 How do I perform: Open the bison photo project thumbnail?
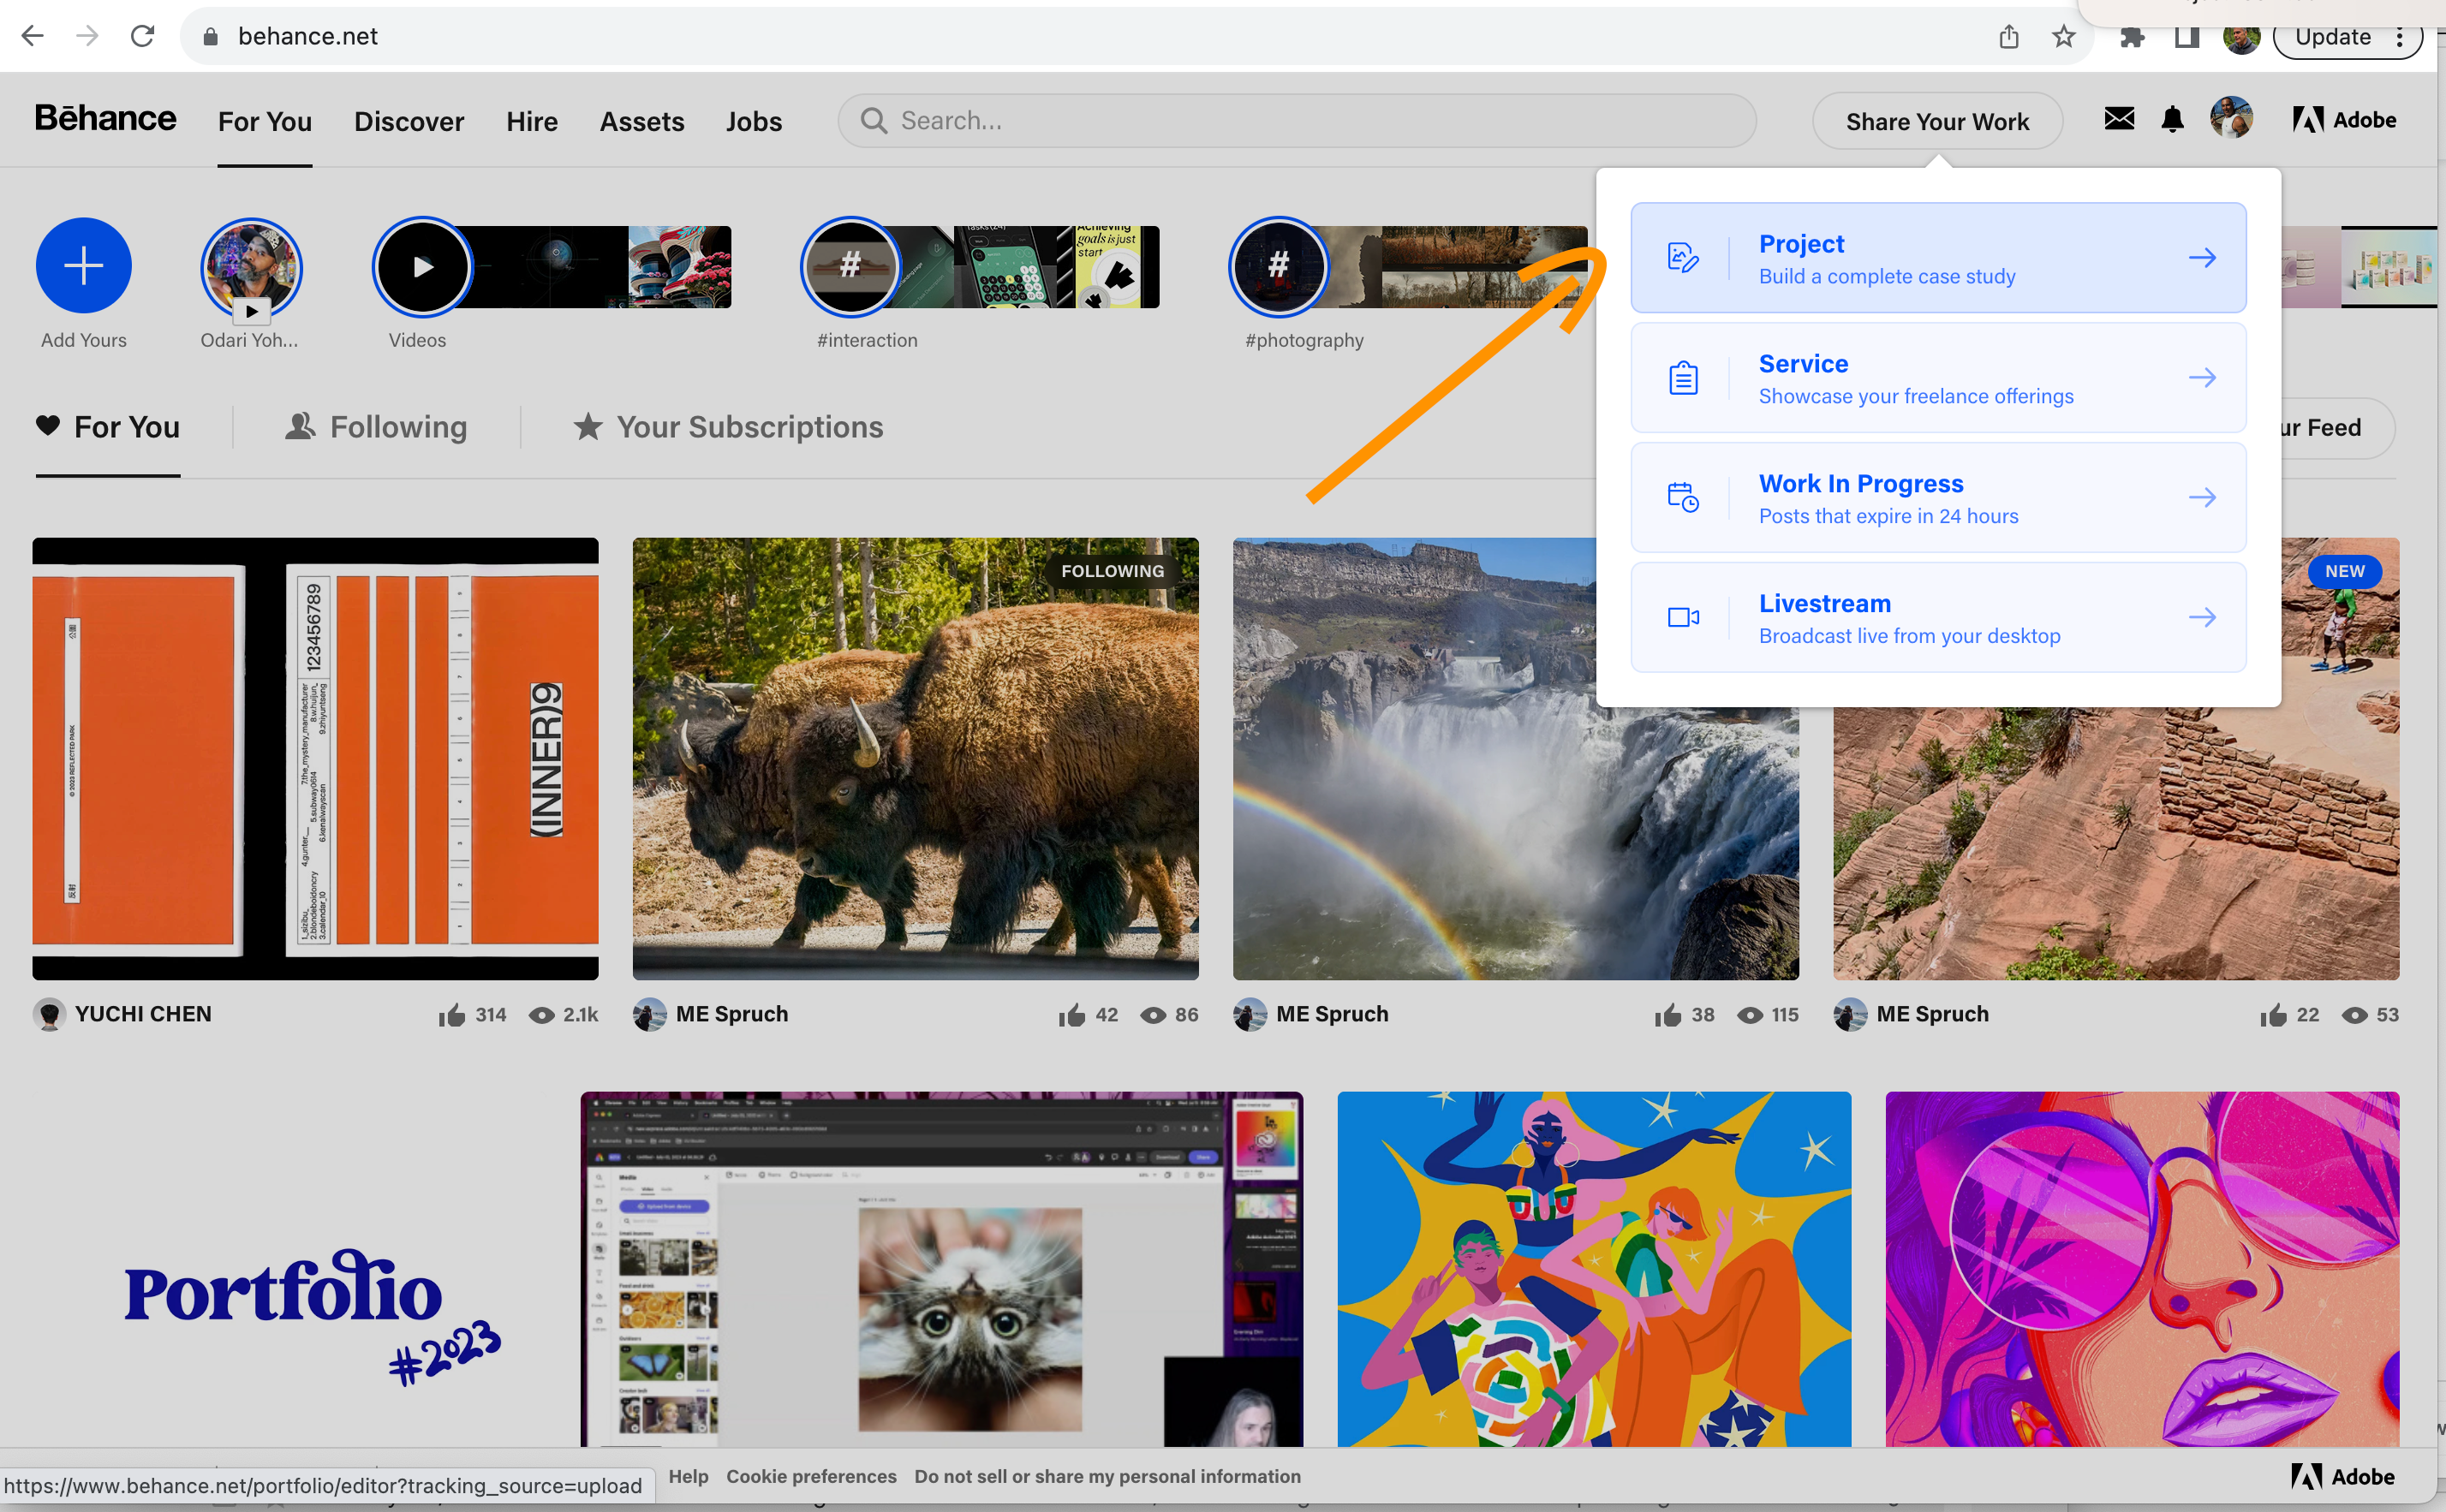tap(915, 758)
